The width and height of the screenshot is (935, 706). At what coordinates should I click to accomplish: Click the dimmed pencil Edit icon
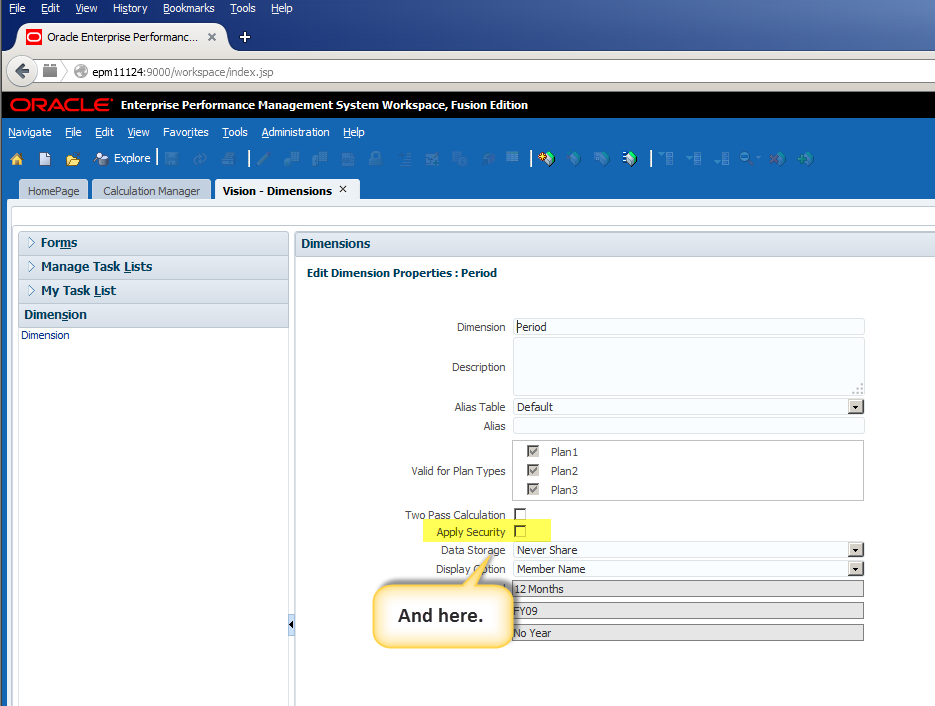tap(264, 159)
